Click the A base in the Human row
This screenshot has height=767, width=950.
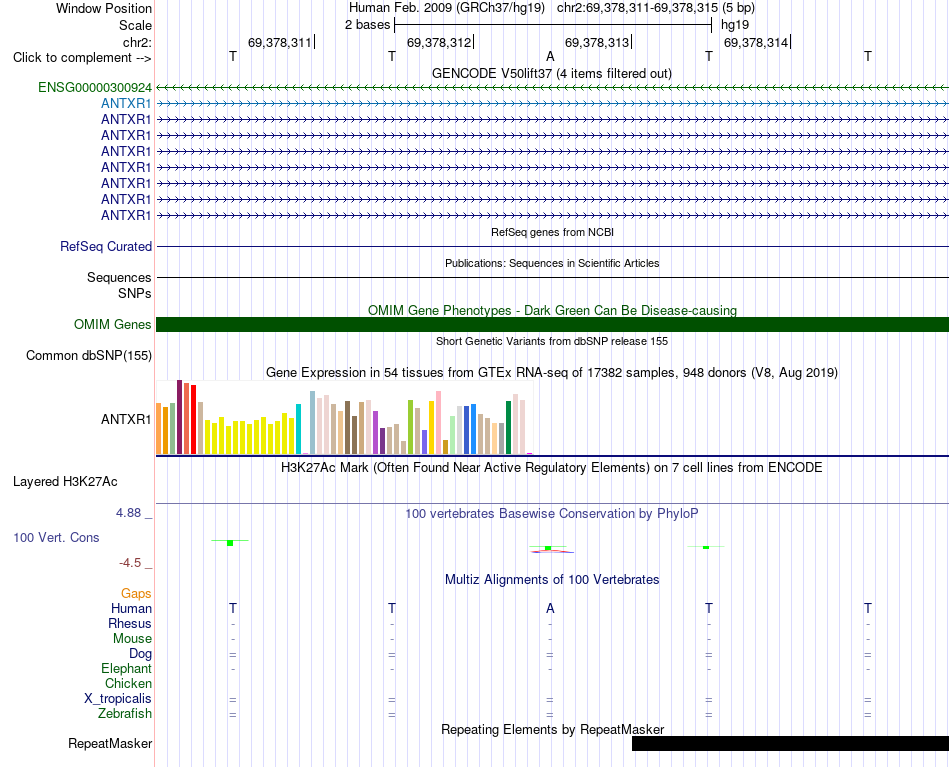pyautogui.click(x=550, y=608)
